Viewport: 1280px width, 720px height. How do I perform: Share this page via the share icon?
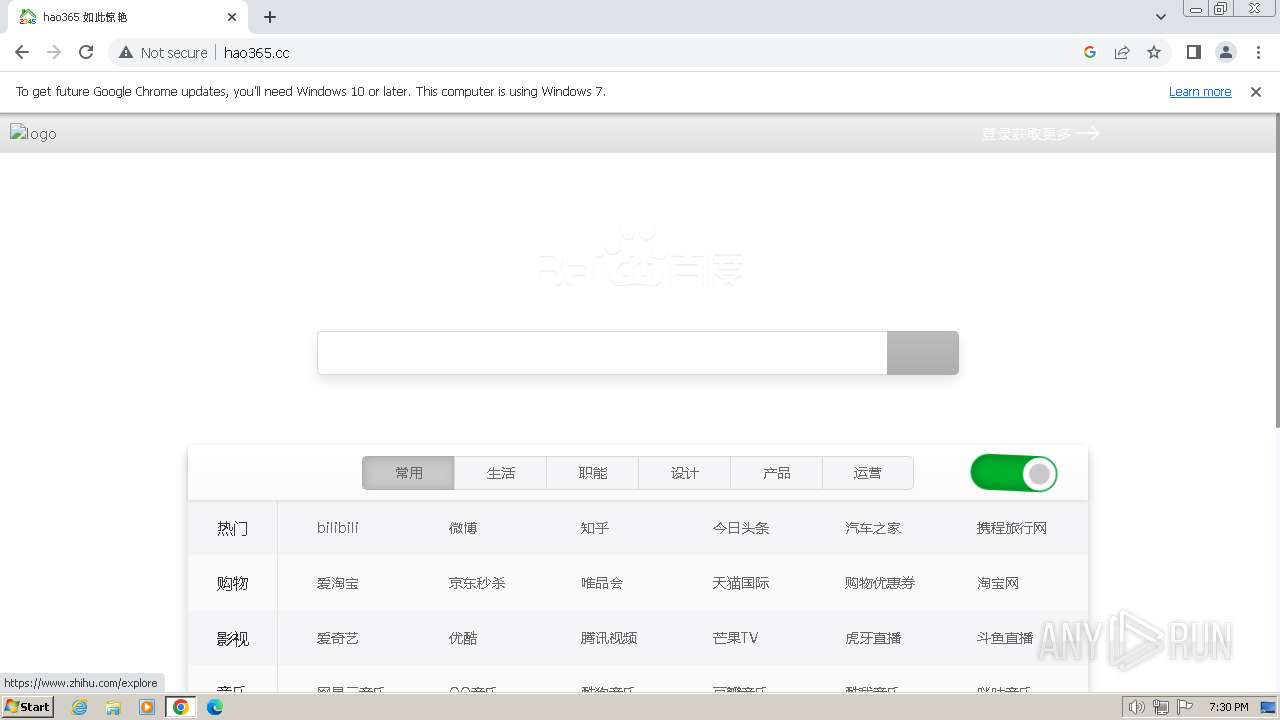1122,52
